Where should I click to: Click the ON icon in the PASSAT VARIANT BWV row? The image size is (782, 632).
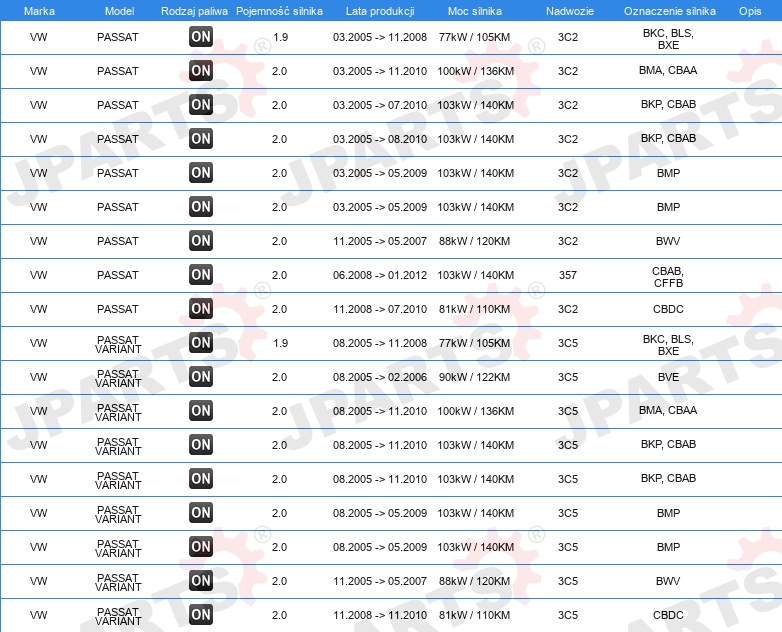(200, 580)
